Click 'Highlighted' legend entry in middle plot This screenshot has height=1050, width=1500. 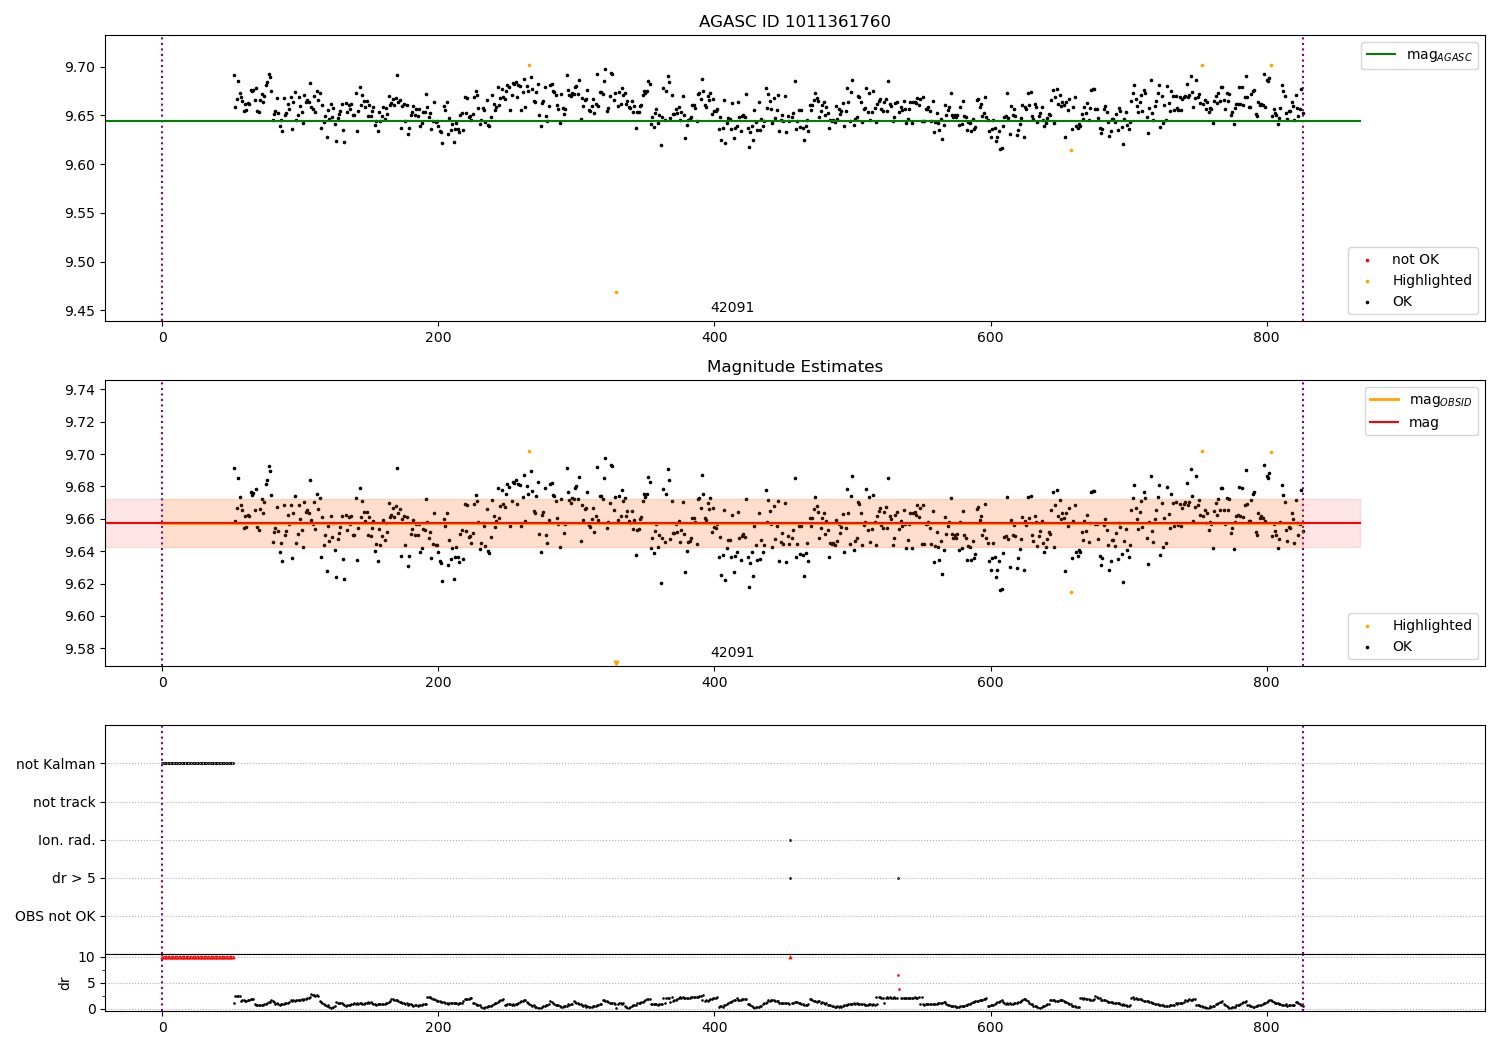coord(1431,626)
